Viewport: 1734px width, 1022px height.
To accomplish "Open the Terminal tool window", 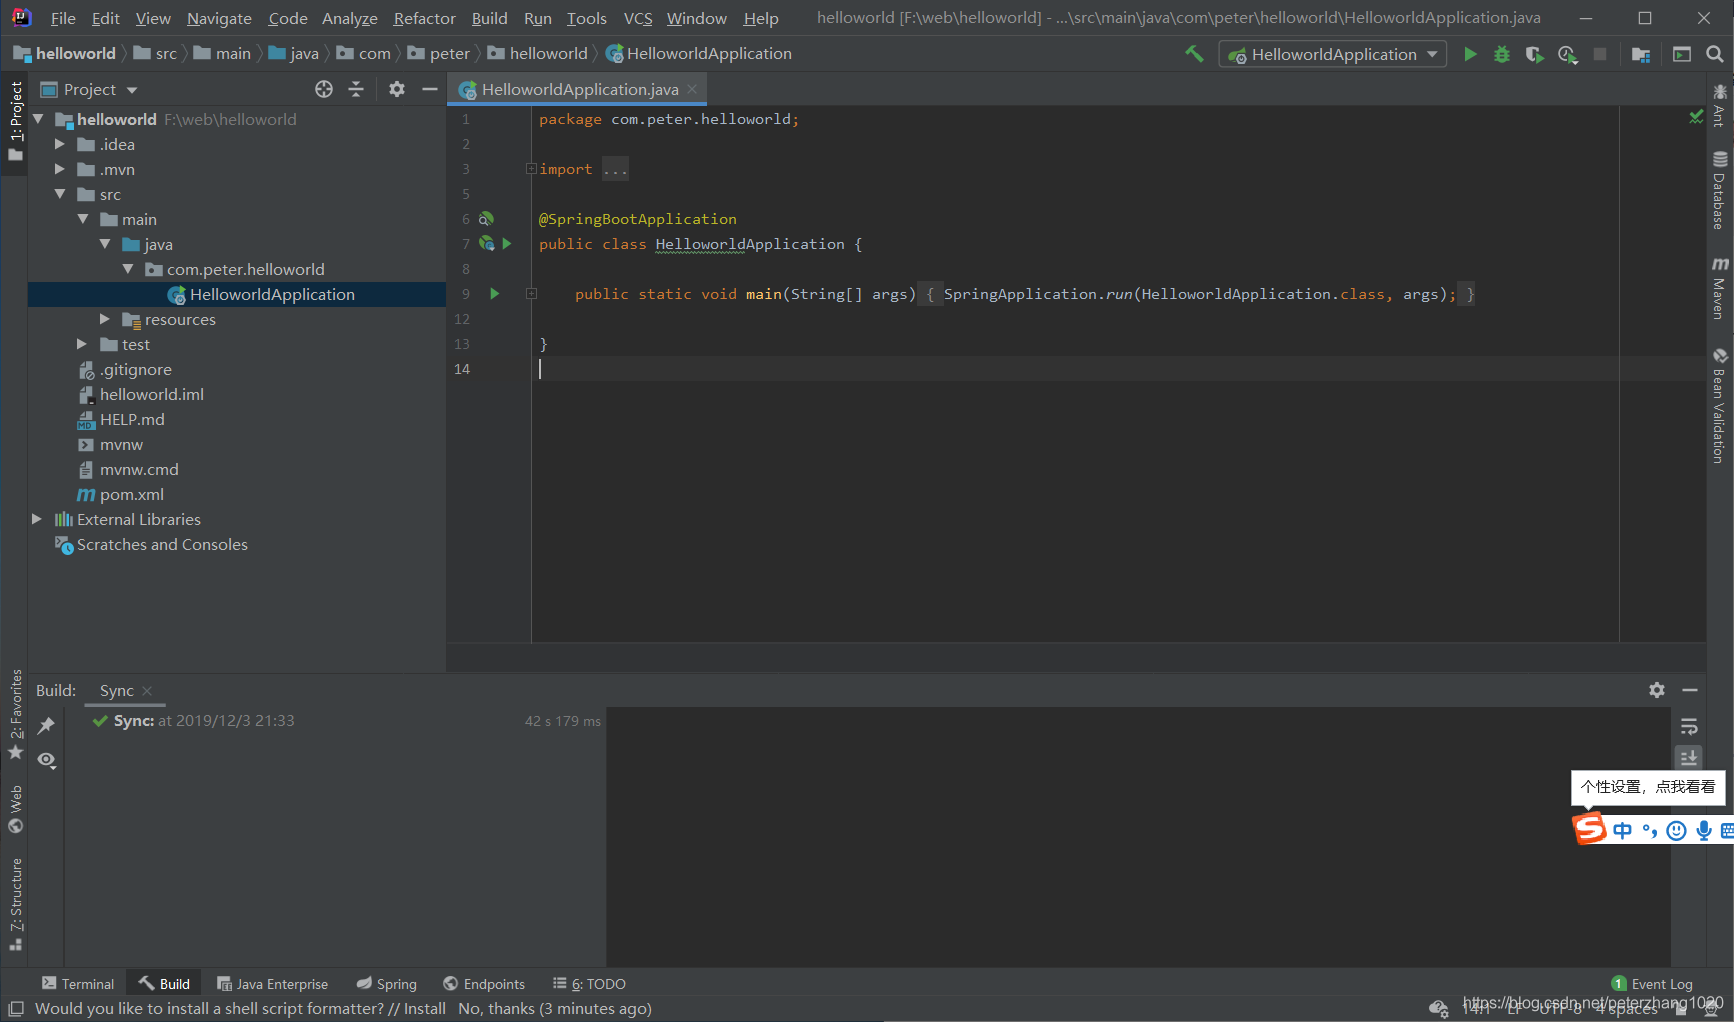I will (78, 984).
